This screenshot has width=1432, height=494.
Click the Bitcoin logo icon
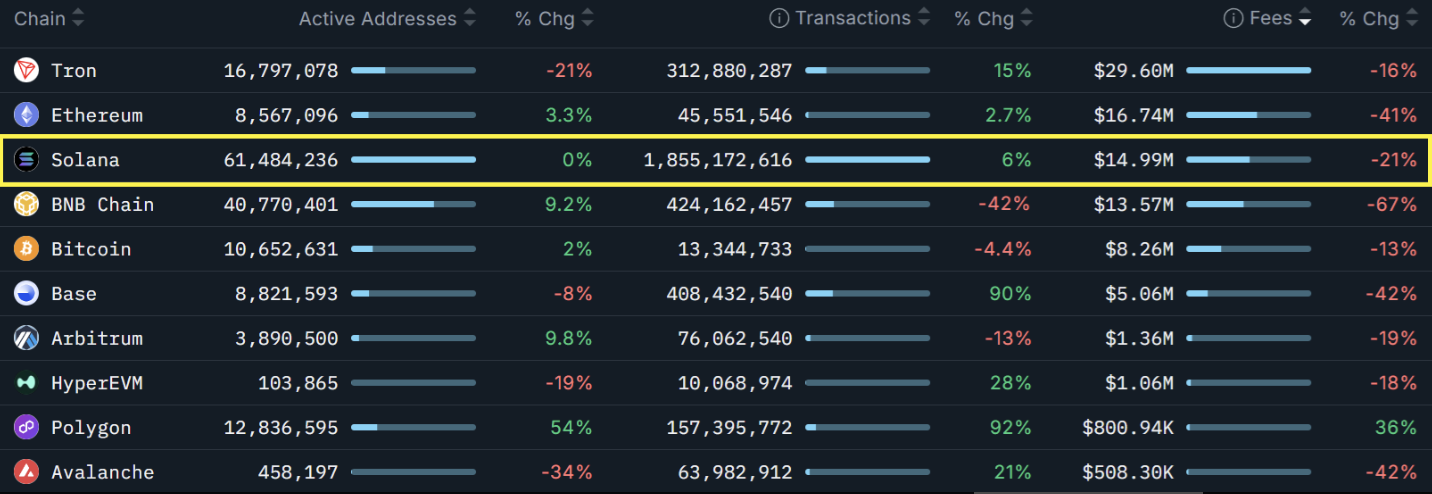26,249
